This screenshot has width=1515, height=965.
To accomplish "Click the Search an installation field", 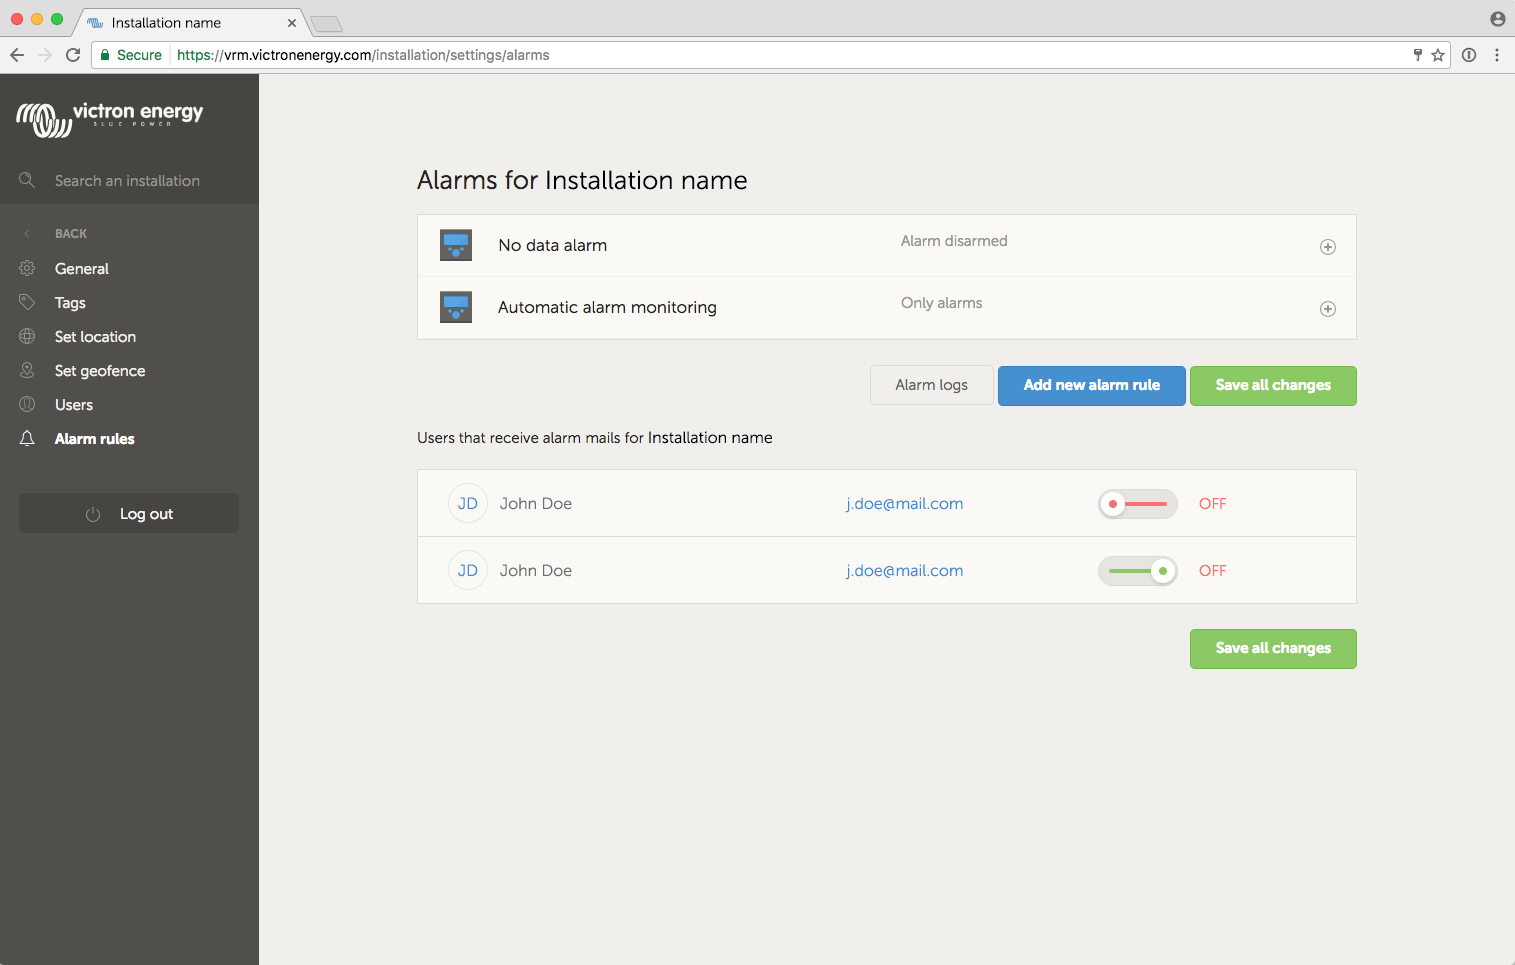I will tap(127, 181).
